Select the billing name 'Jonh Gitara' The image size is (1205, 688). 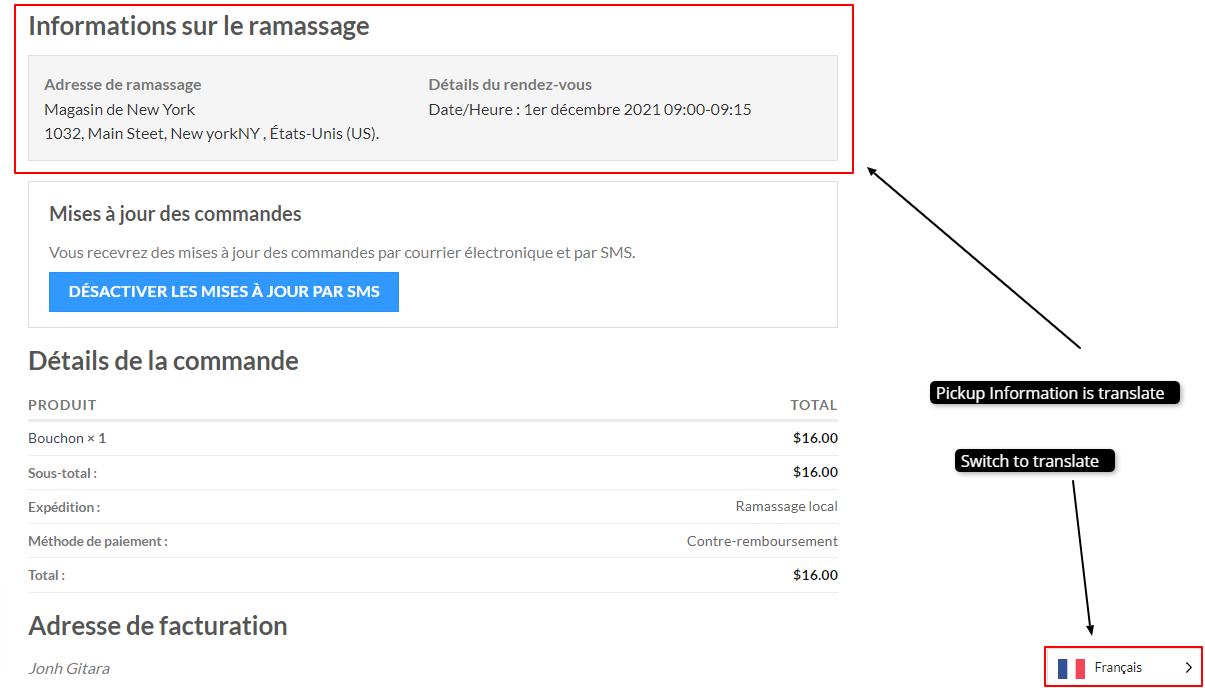coord(69,668)
